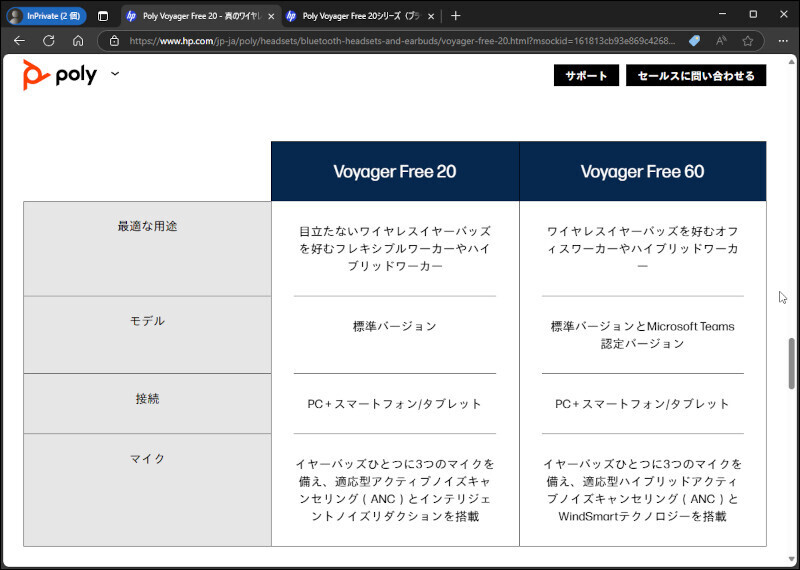This screenshot has width=800, height=570.
Task: Click the セールスに問い合わせる button
Action: (x=696, y=76)
